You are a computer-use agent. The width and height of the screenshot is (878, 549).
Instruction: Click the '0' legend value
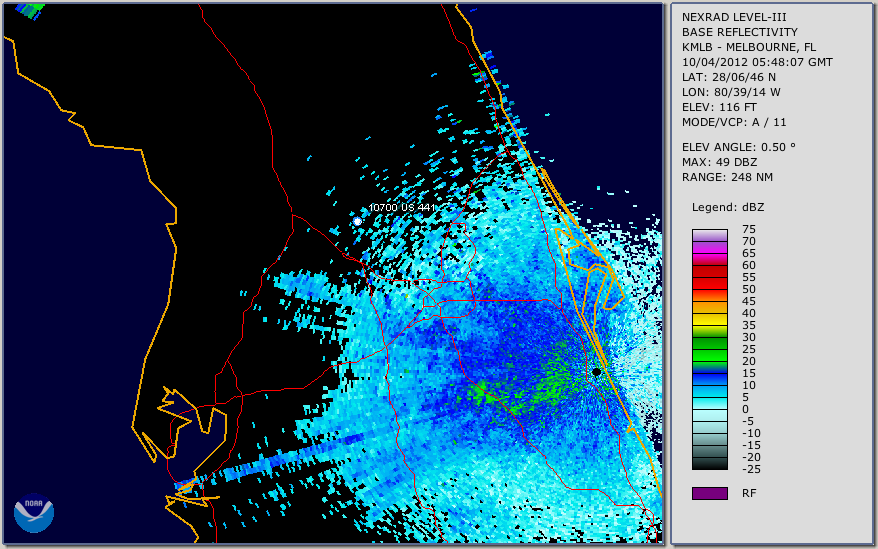[745, 410]
